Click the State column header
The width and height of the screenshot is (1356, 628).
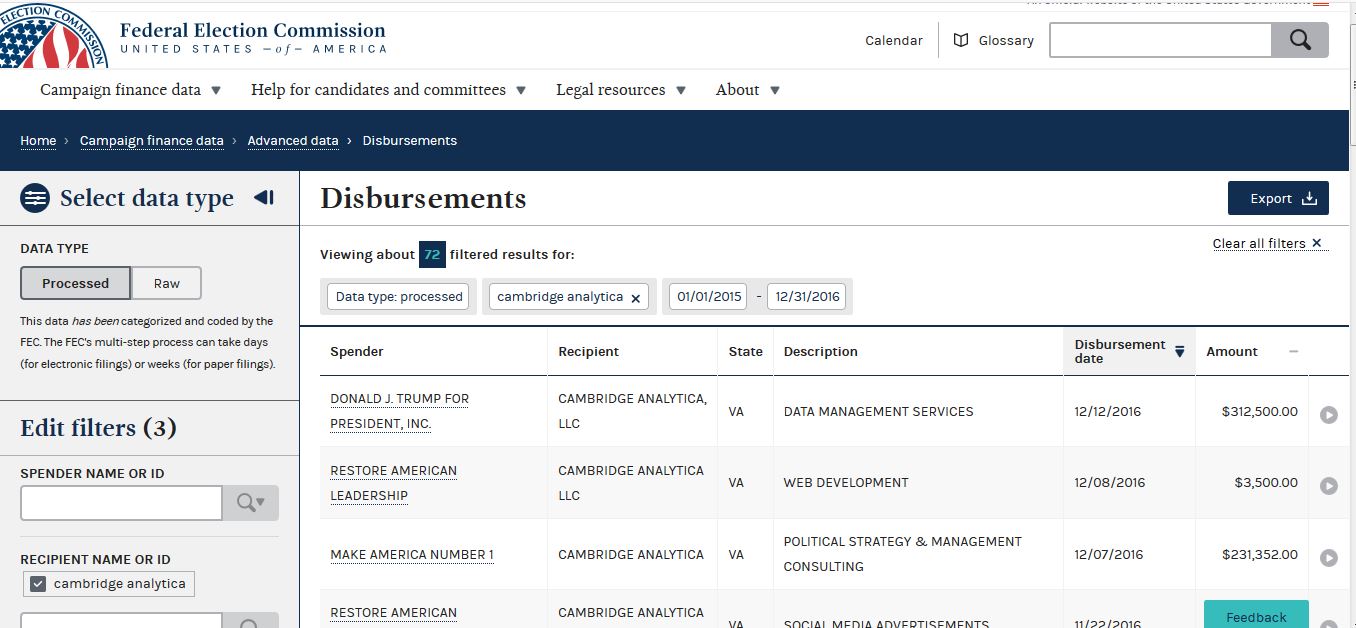[746, 352]
